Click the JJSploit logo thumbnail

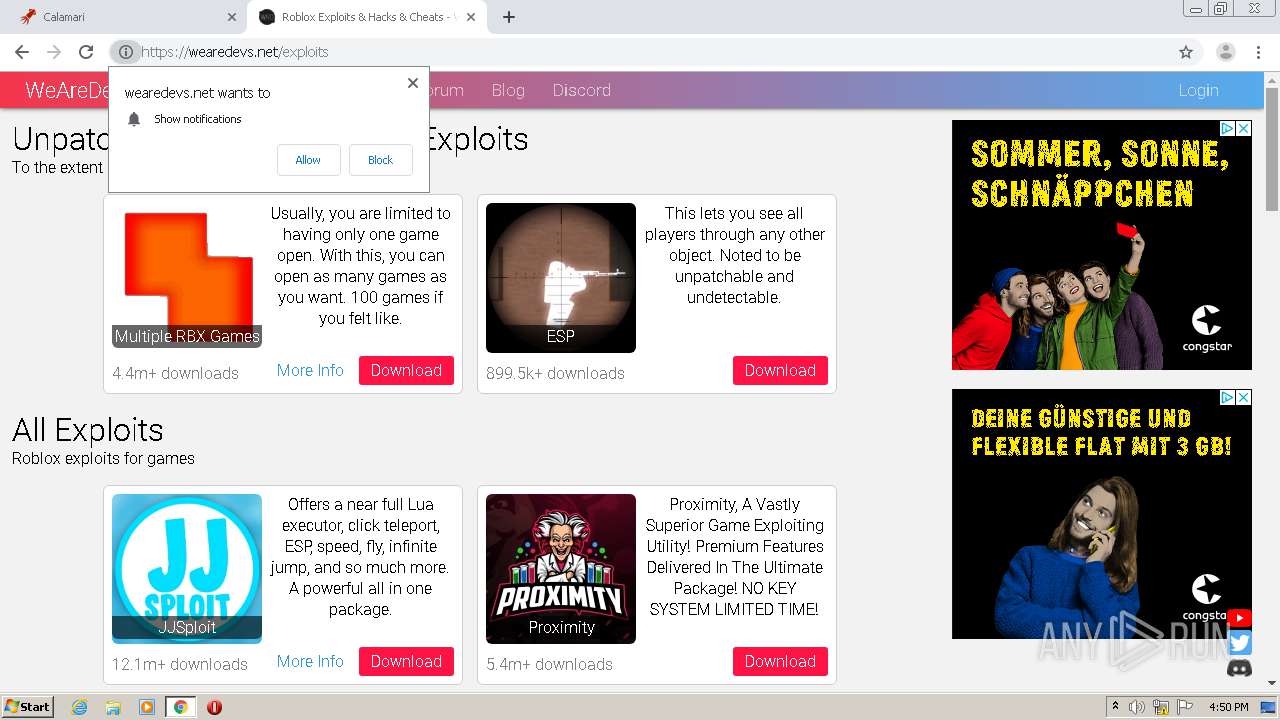187,567
